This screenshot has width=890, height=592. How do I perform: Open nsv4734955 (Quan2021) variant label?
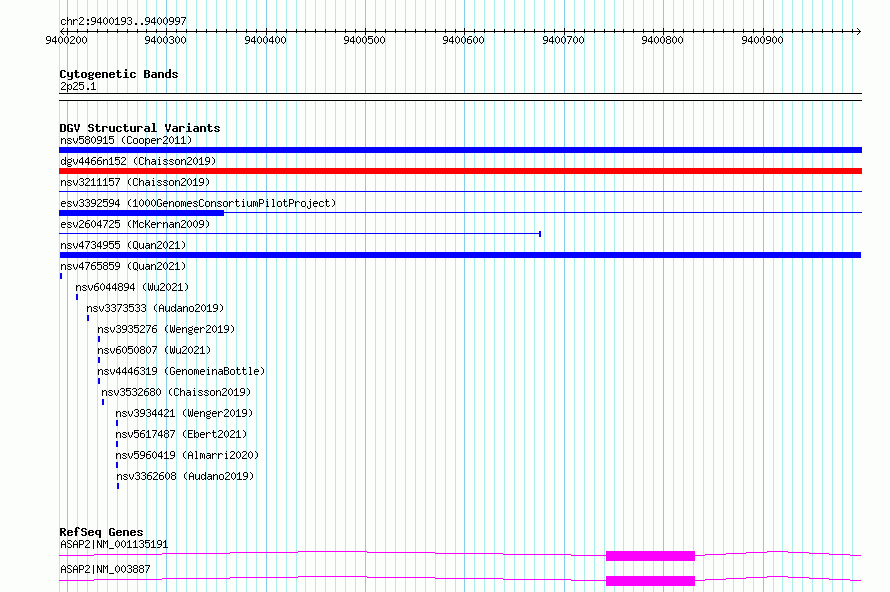tap(123, 245)
